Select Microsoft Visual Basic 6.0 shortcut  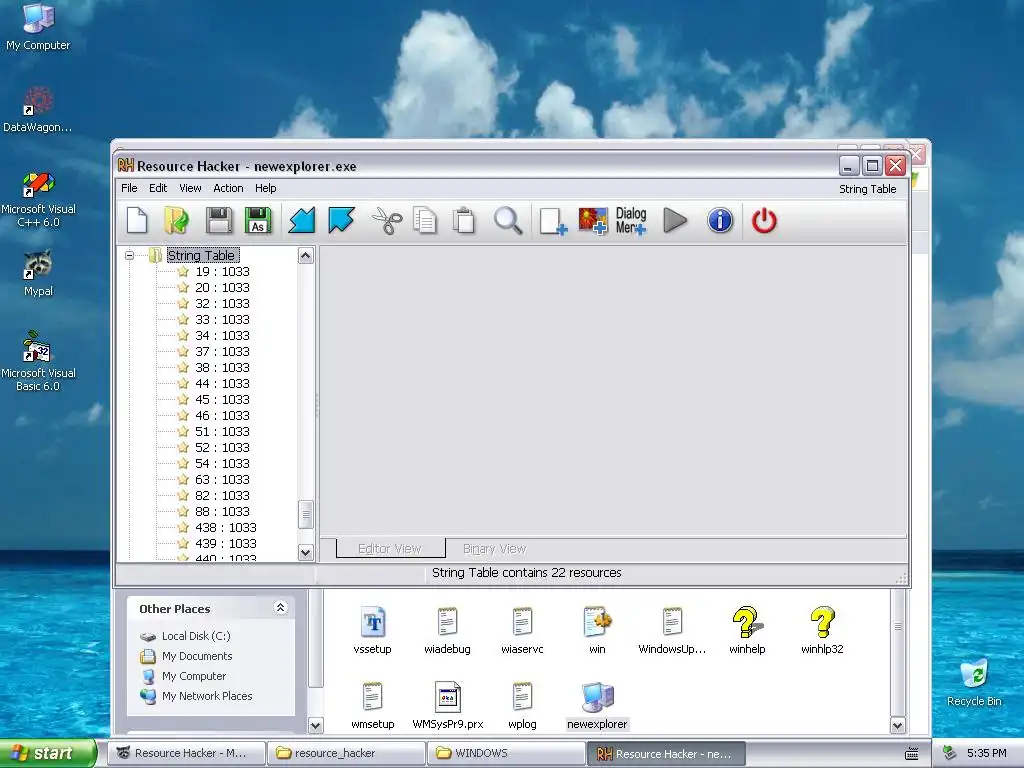click(38, 360)
